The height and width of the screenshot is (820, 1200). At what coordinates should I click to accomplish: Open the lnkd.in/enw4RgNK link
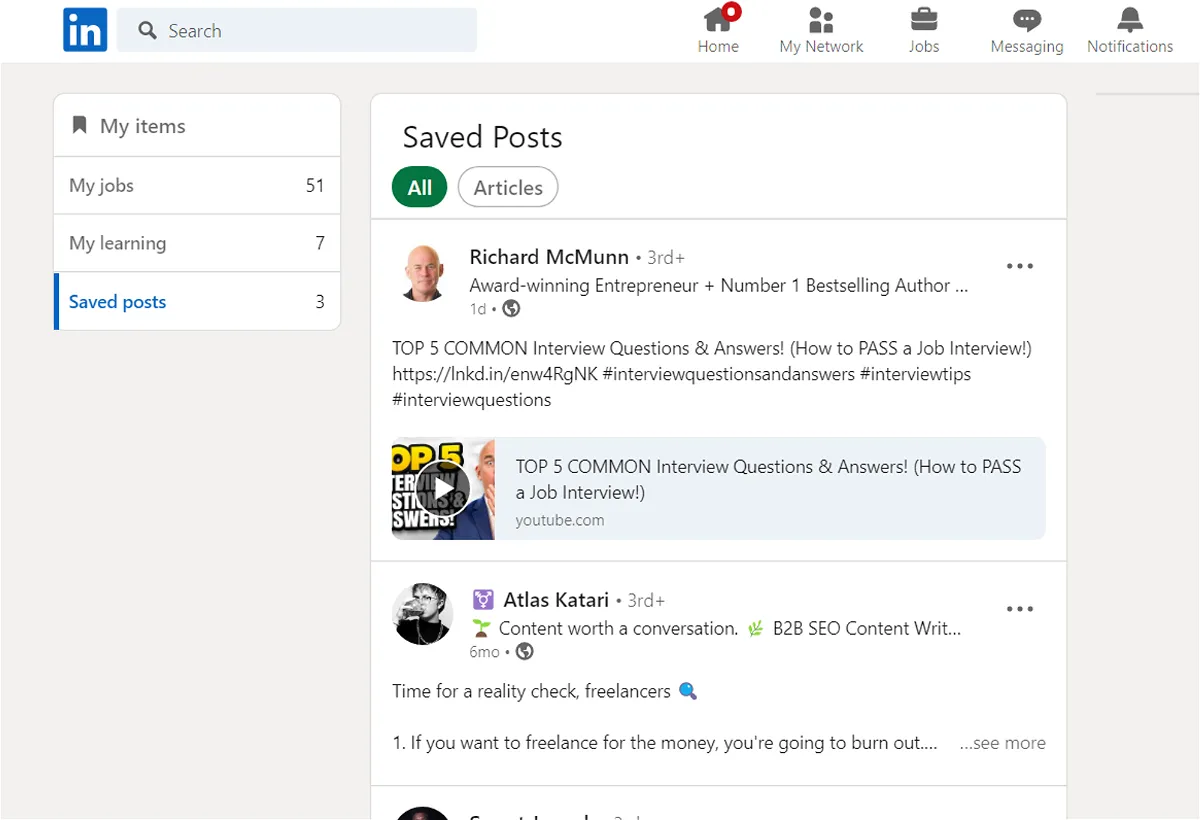click(495, 374)
